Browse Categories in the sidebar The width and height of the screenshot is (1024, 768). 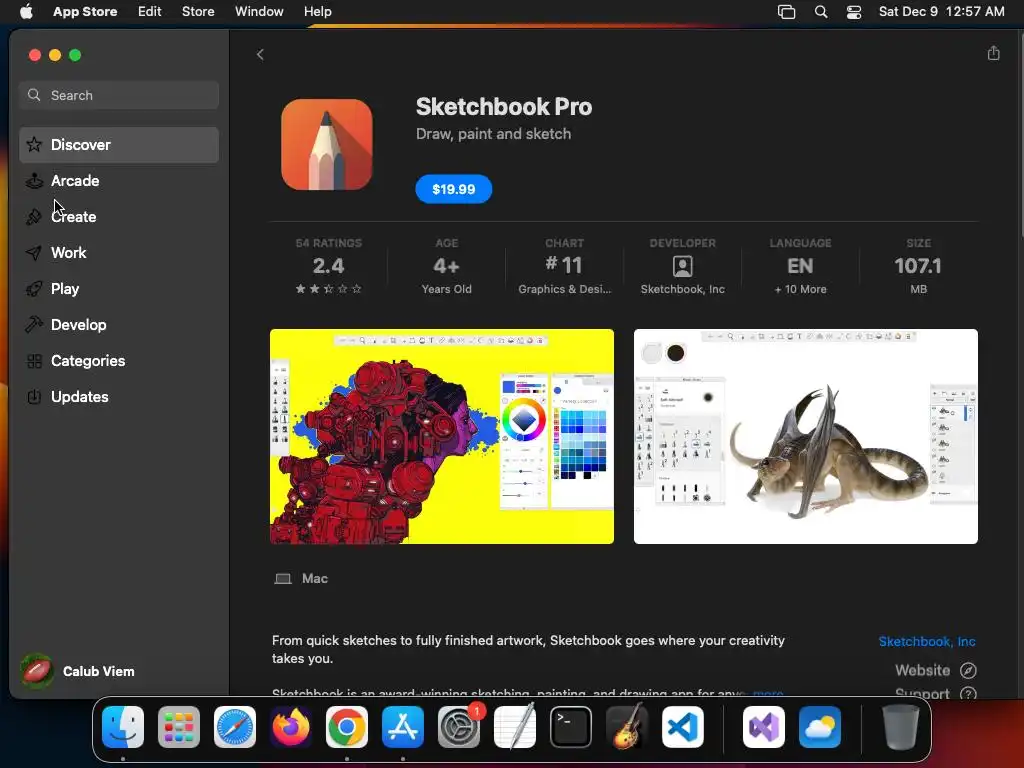119,360
